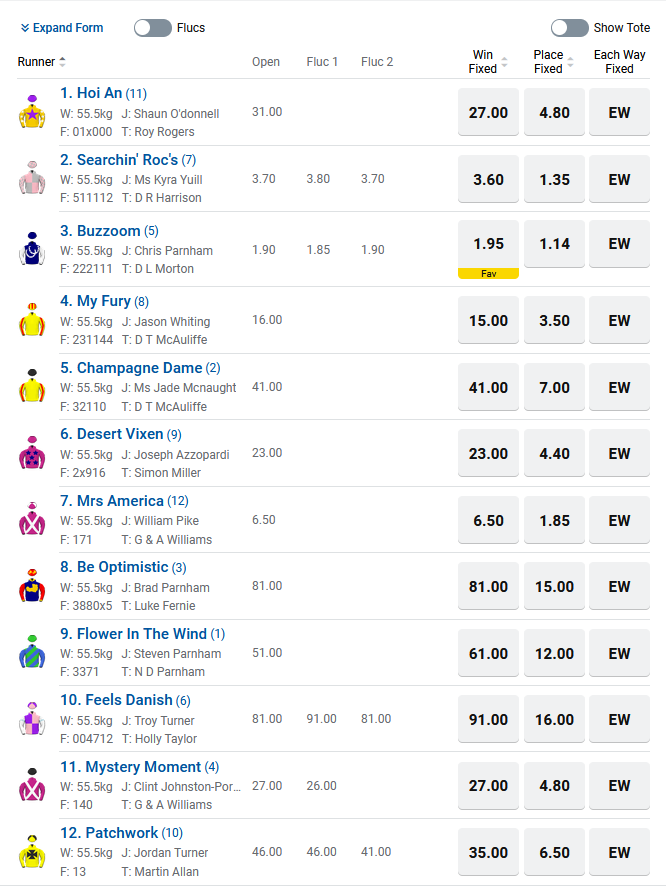
Task: Sort by Win Fixed odds arrows
Action: coord(505,62)
